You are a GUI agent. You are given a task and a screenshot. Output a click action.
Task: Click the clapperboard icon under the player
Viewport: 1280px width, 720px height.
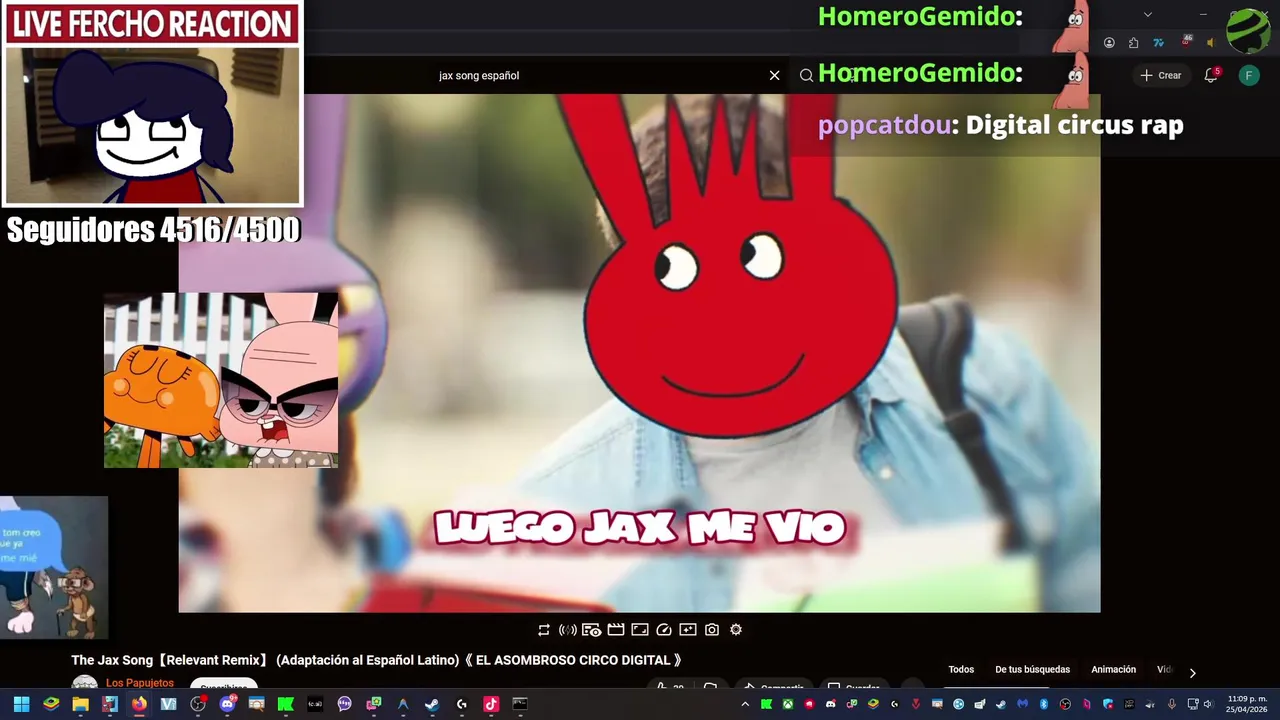[x=616, y=630]
